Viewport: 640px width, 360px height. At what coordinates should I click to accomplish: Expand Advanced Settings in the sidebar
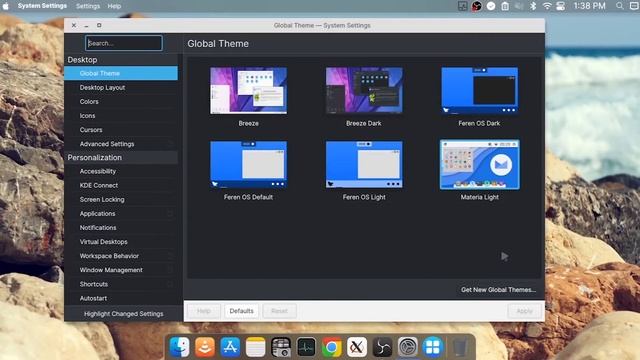tap(121, 144)
